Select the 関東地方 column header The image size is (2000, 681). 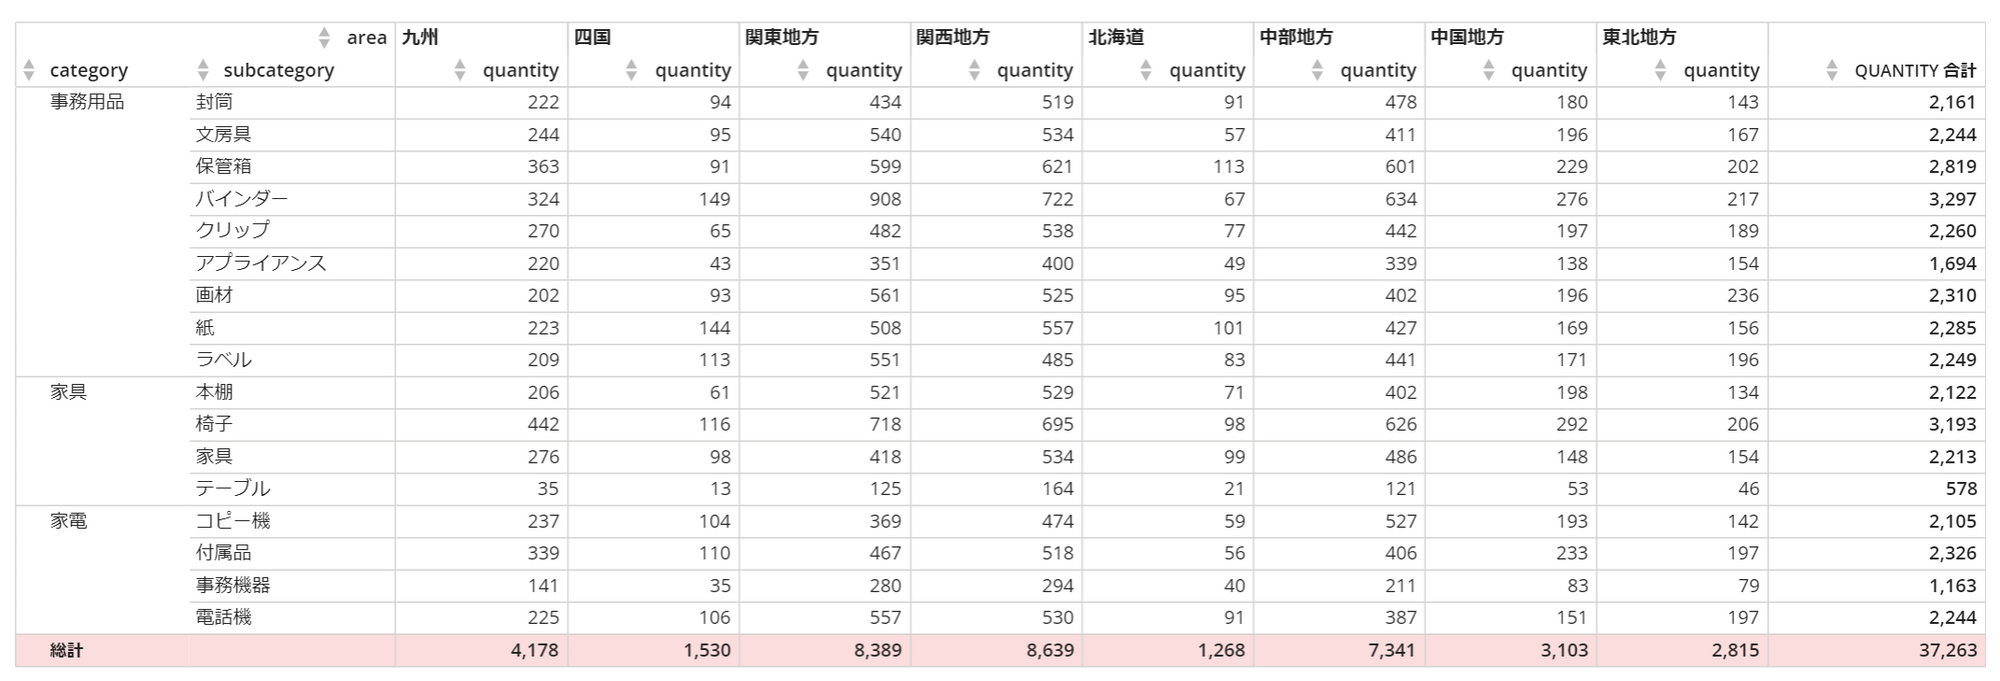coord(782,38)
